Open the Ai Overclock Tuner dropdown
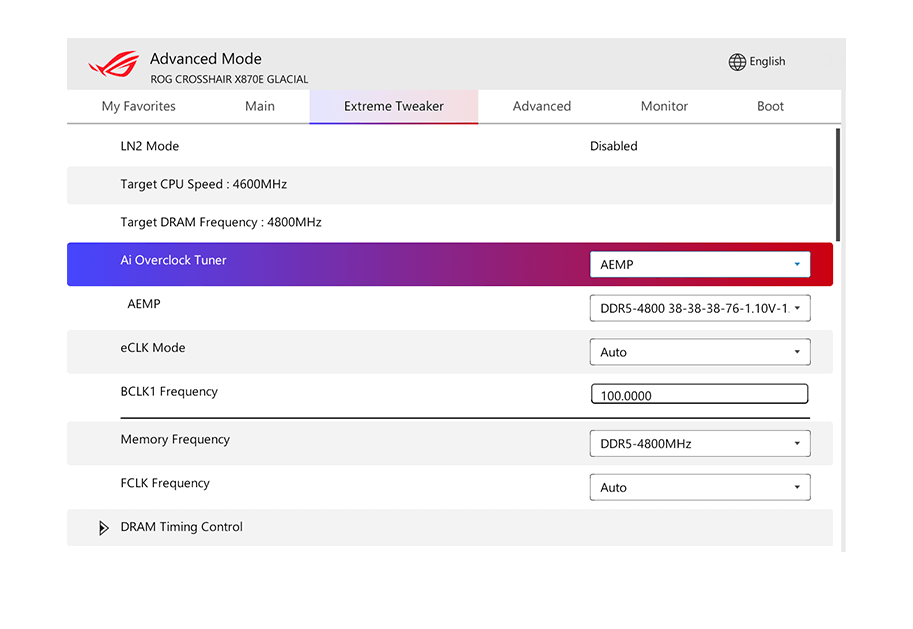 click(699, 265)
